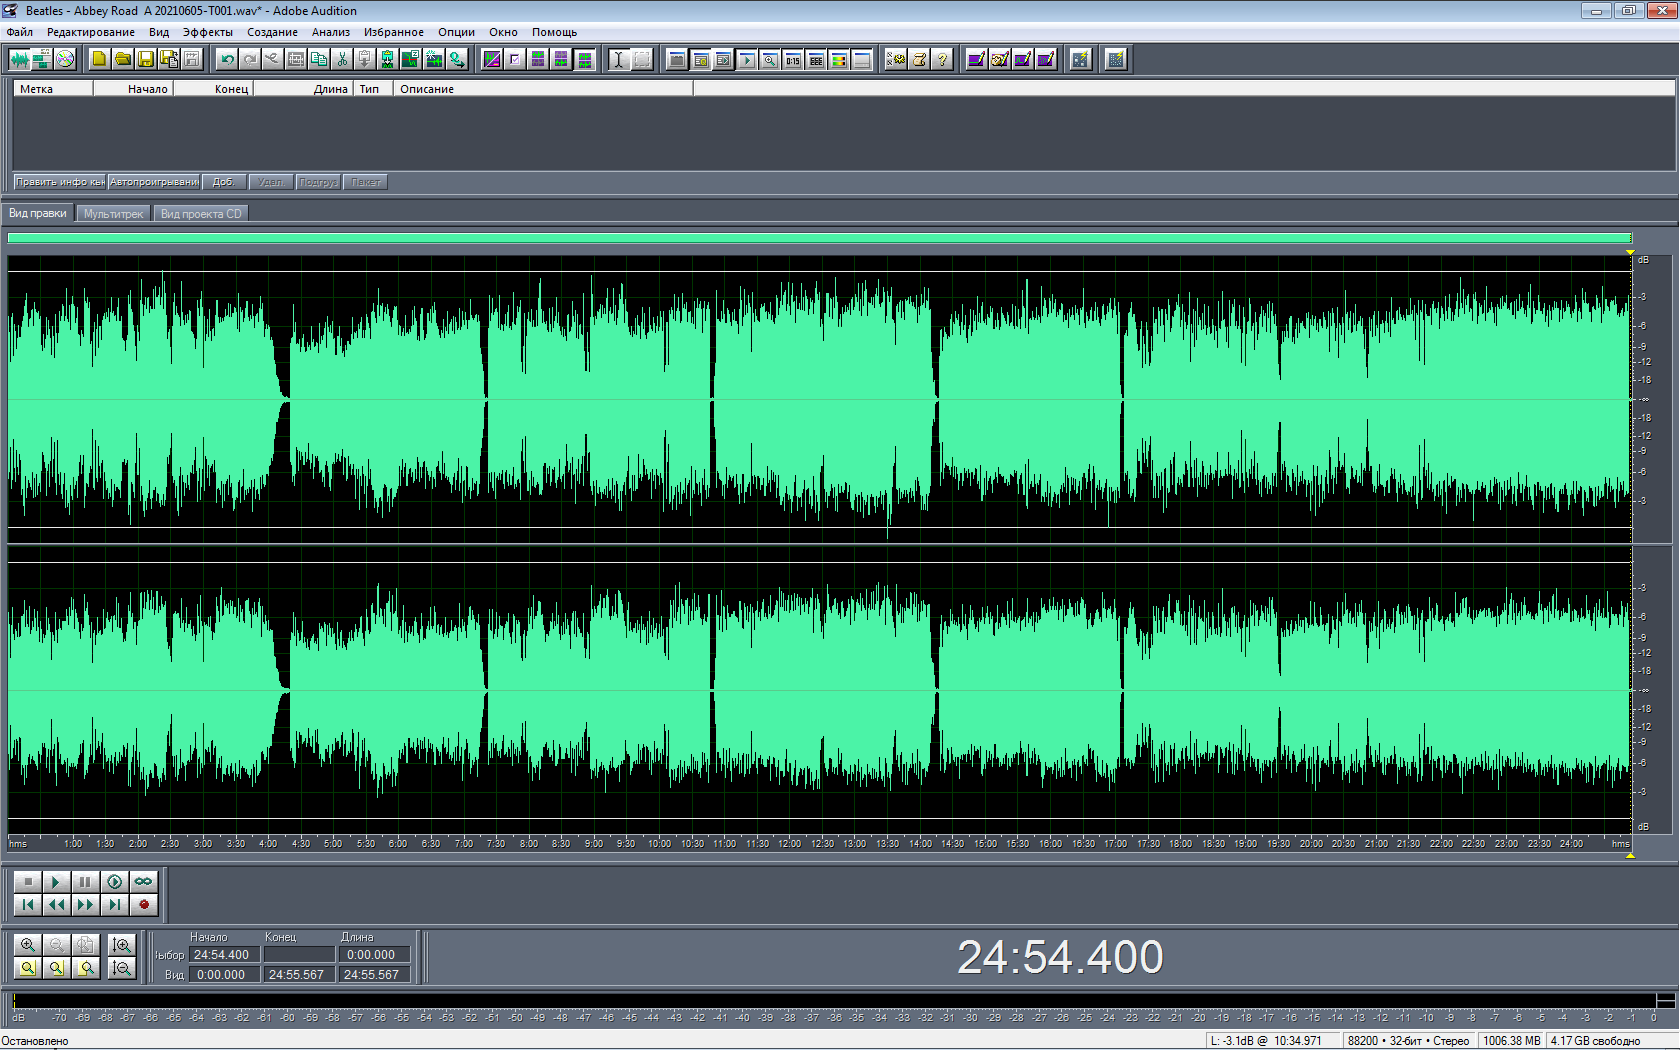Click large time display 24:54.400
The height and width of the screenshot is (1050, 1680).
point(1060,957)
